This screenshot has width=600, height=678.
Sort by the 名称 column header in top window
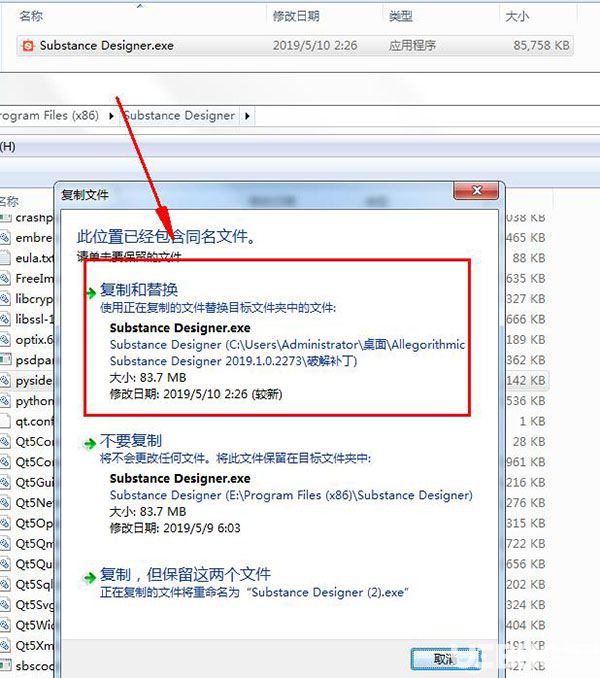[x=31, y=16]
